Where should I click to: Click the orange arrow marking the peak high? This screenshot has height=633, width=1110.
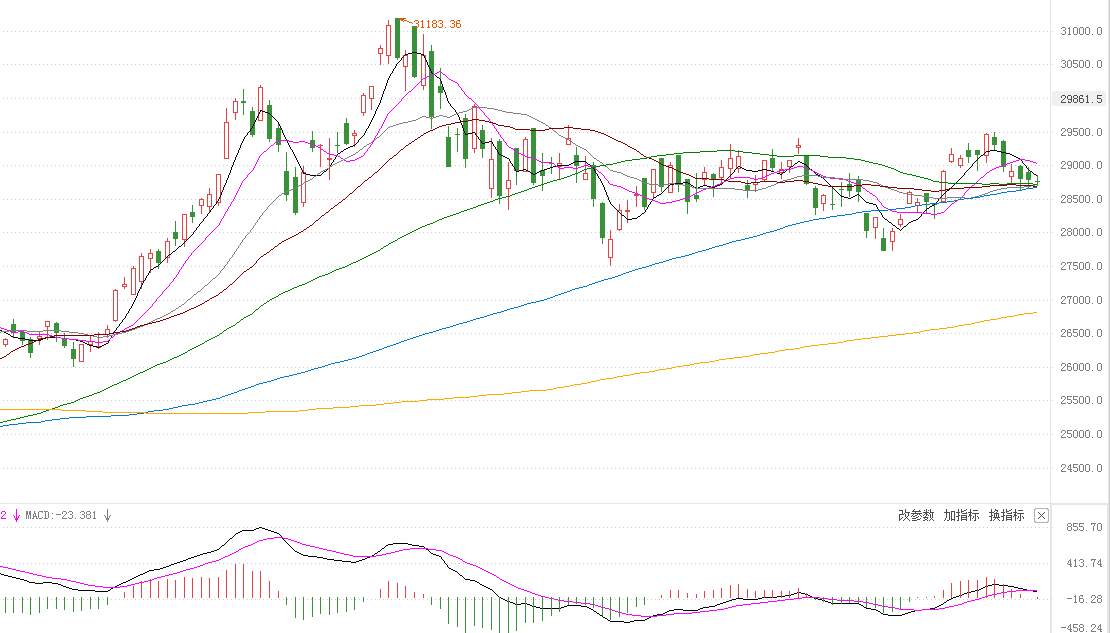click(406, 22)
